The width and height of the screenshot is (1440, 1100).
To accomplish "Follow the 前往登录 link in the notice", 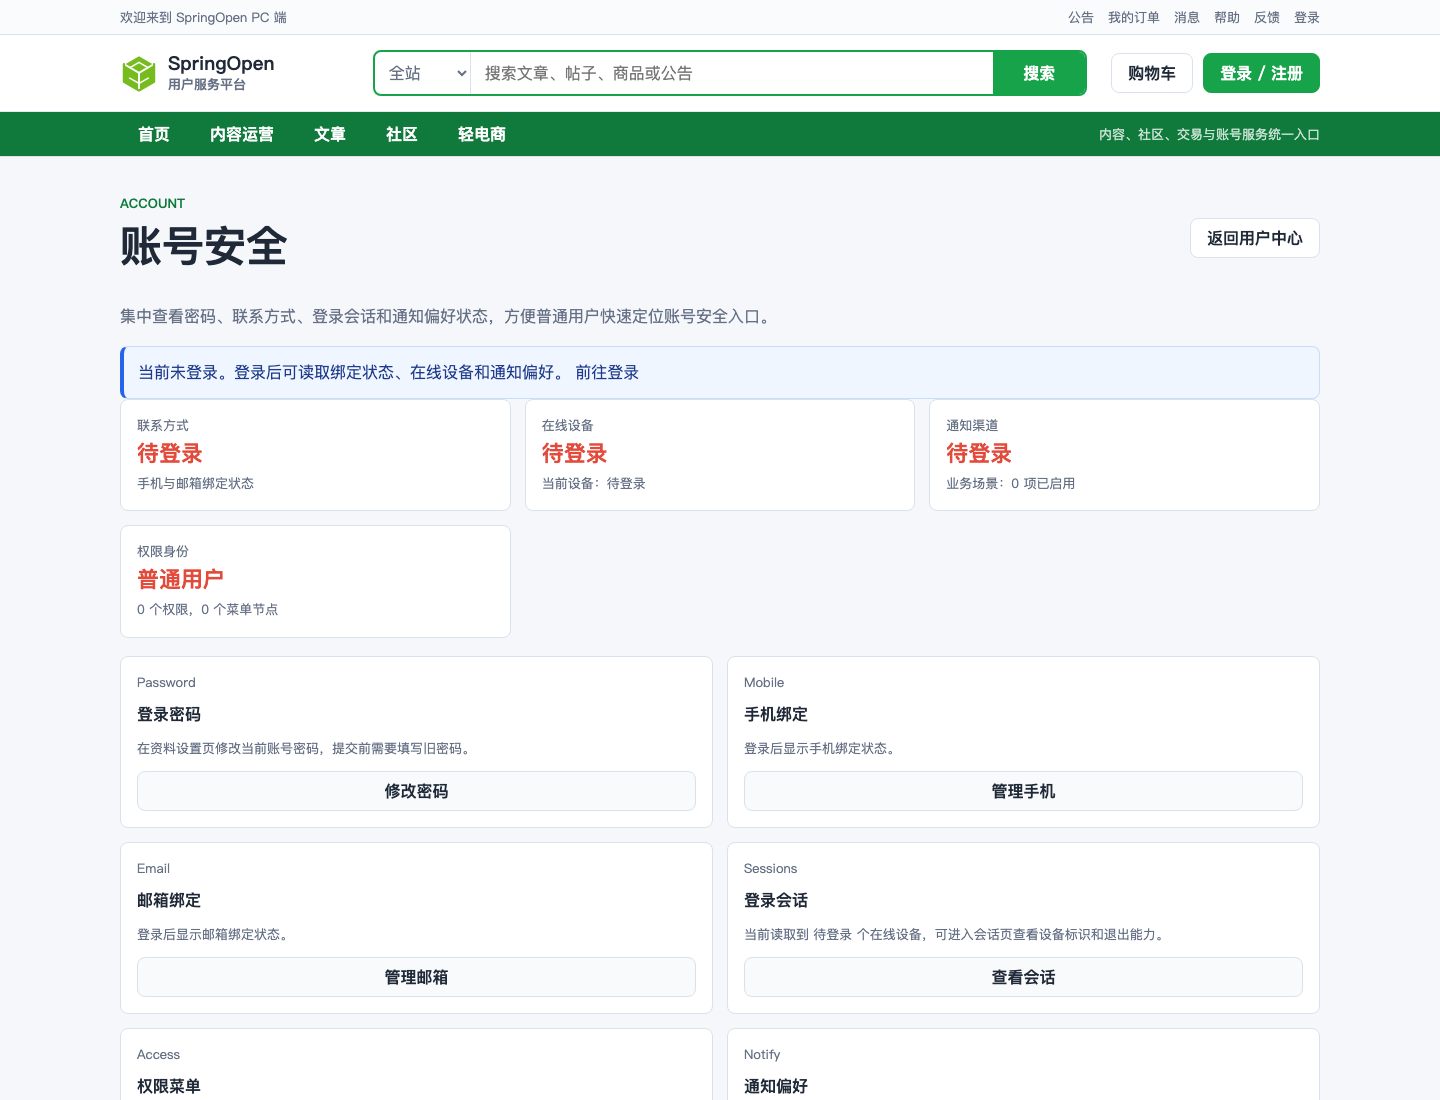I will pos(607,372).
